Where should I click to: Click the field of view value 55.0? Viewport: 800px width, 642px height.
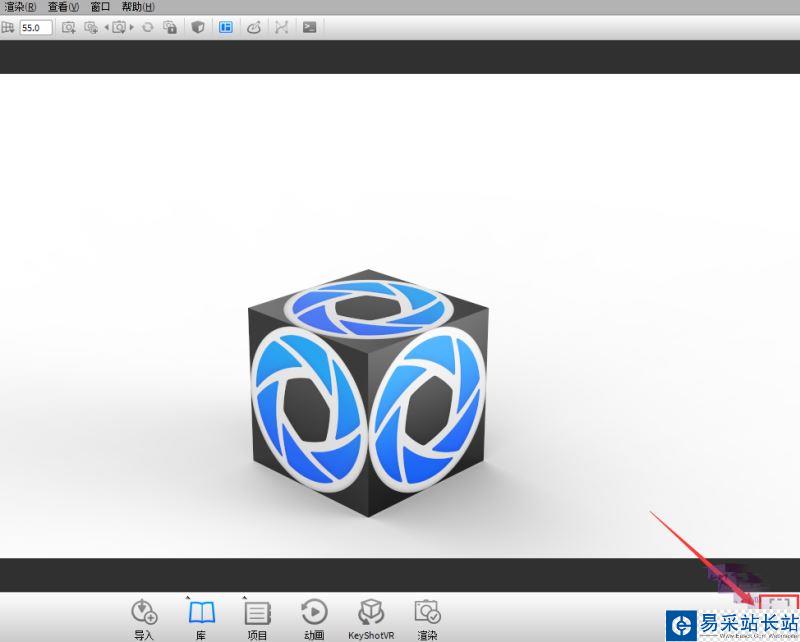coord(36,28)
